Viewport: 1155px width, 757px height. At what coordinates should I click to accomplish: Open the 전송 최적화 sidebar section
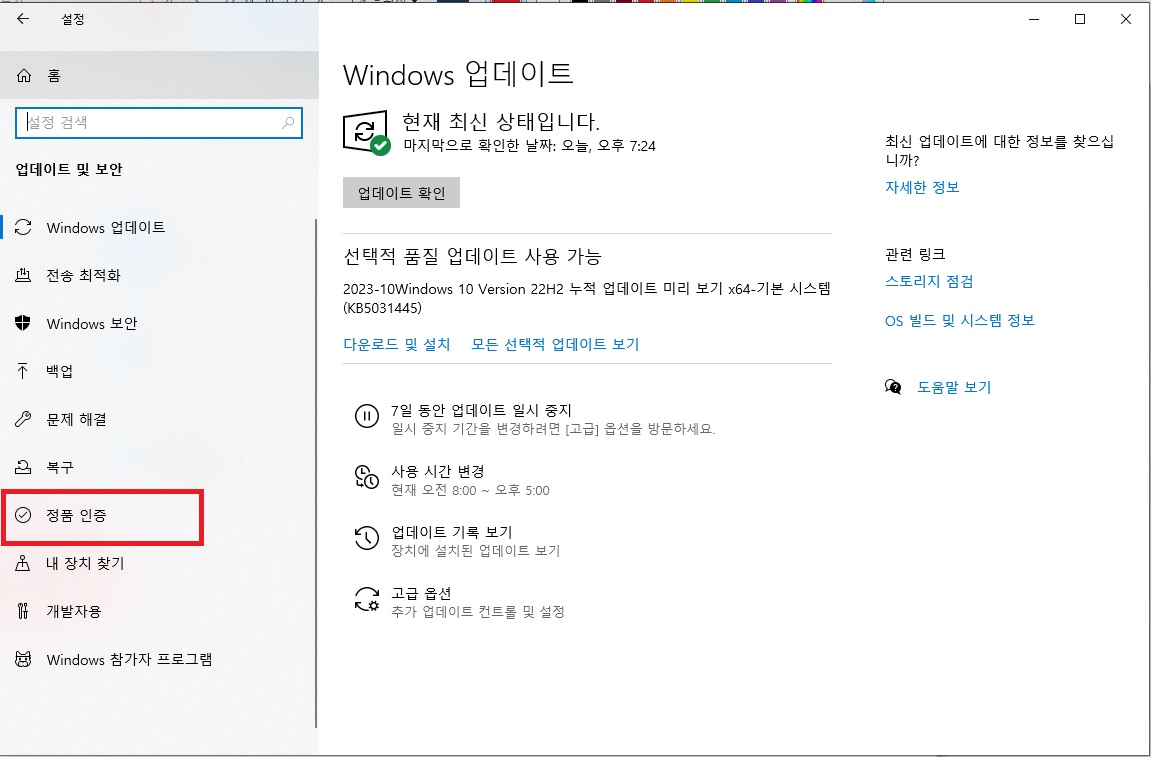[158, 275]
